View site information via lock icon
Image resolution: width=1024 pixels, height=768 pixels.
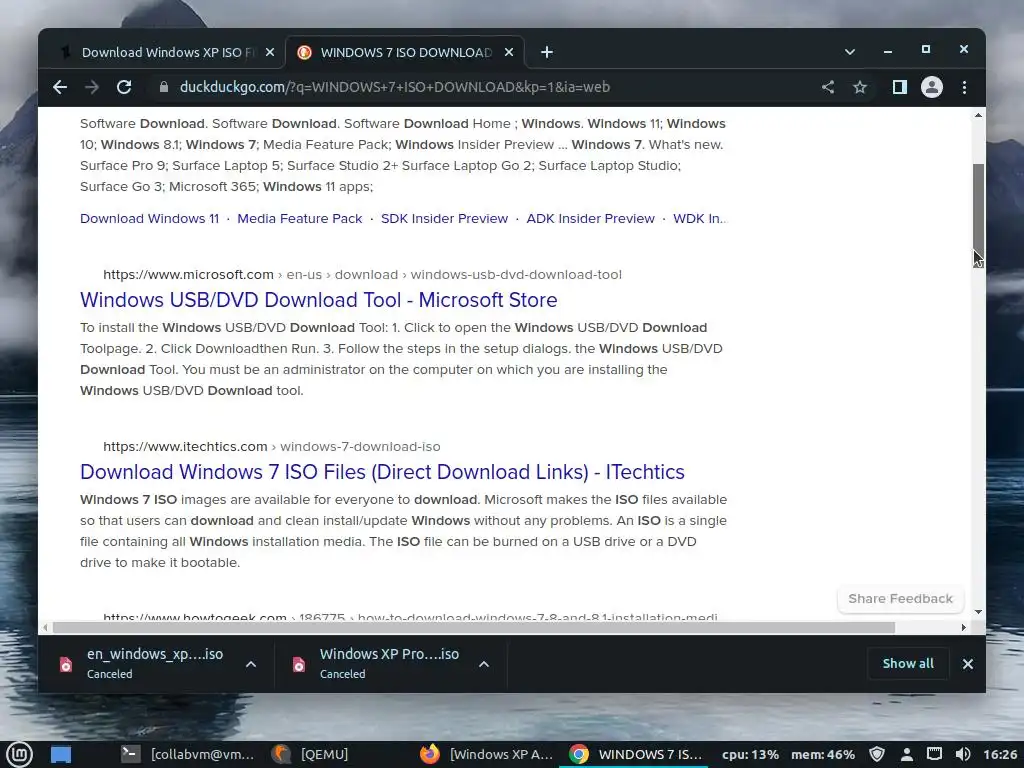click(x=163, y=87)
